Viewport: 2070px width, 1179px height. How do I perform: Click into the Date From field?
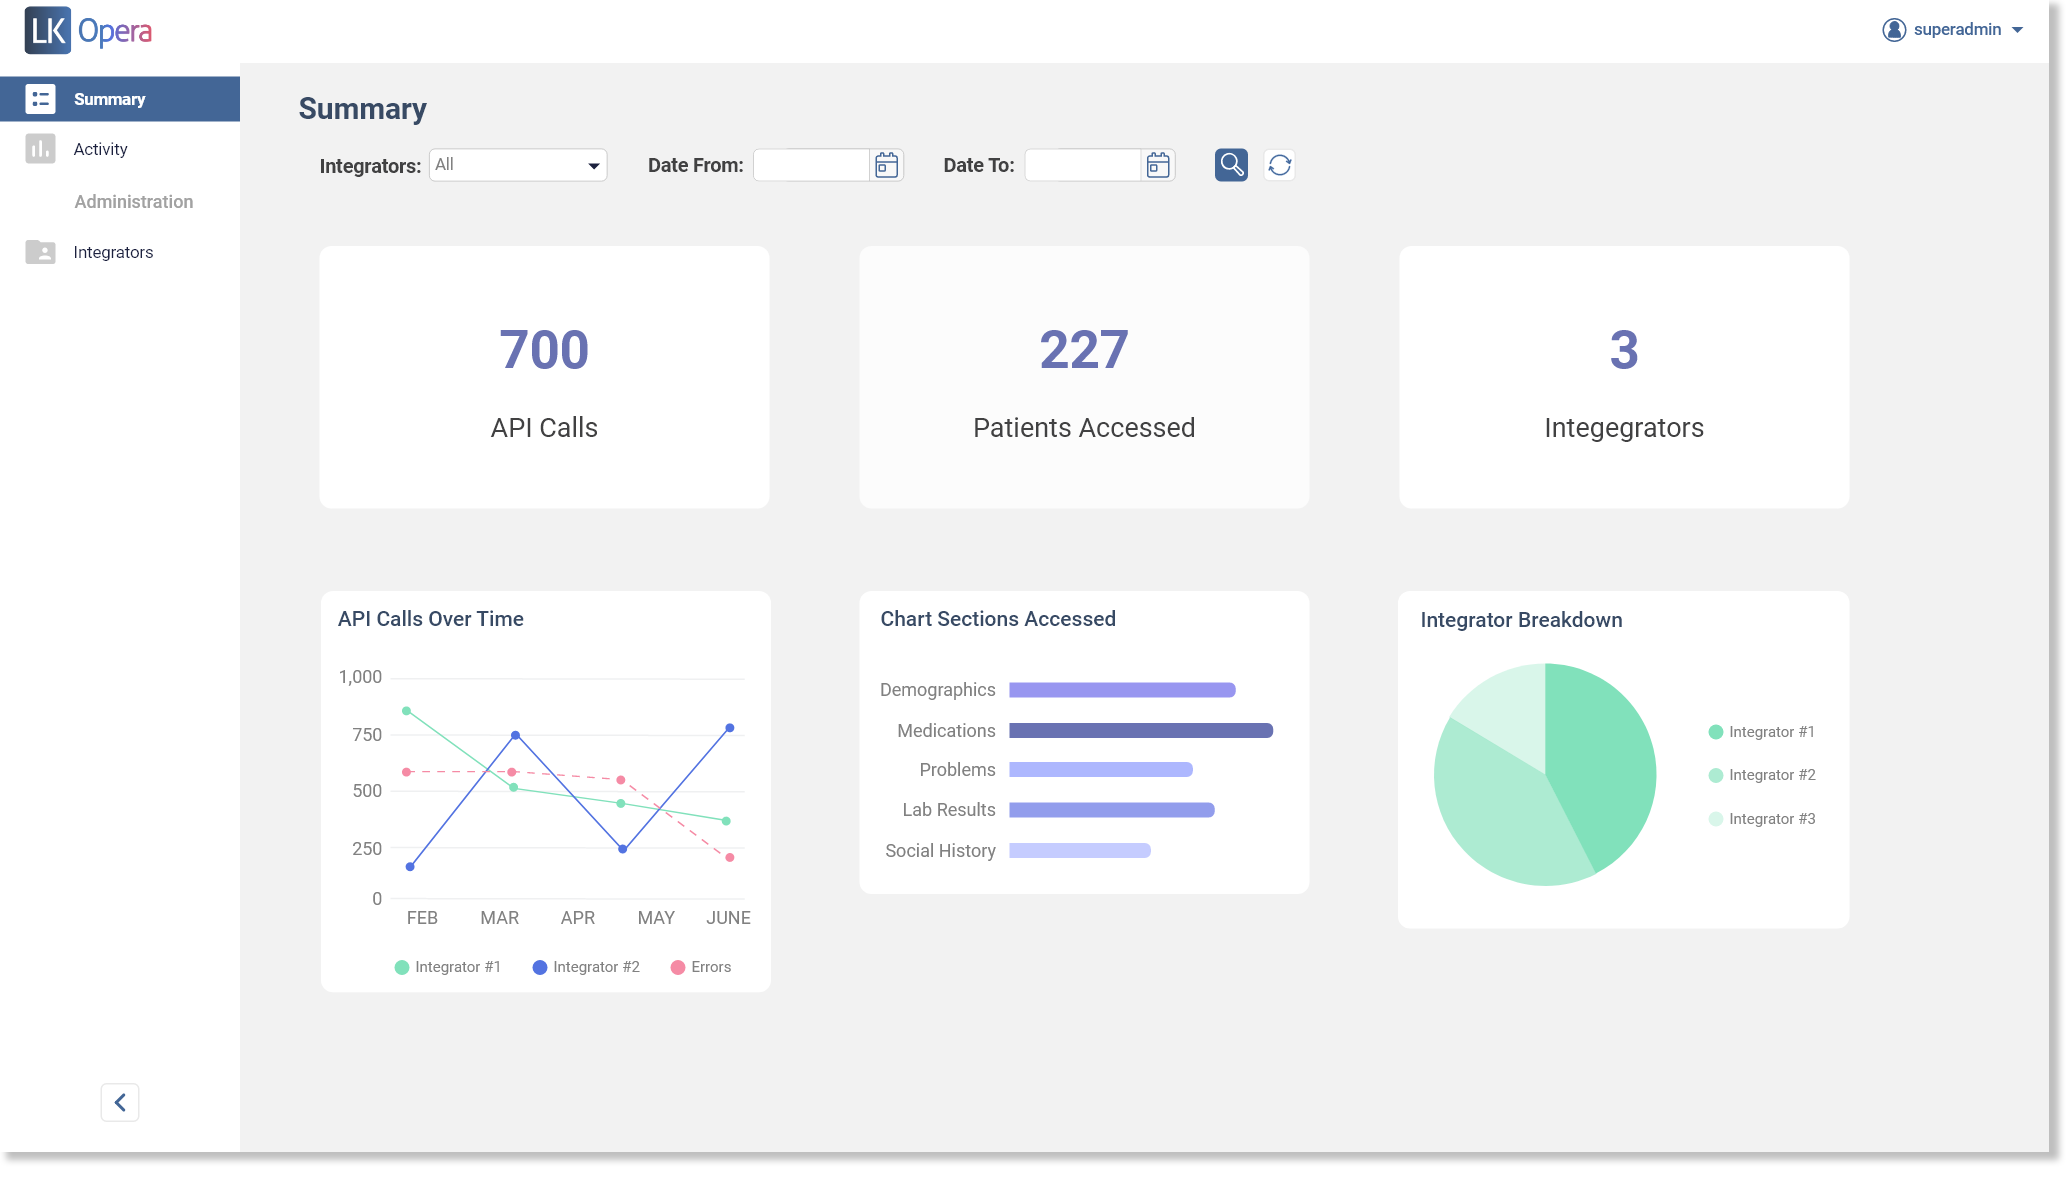click(x=812, y=165)
